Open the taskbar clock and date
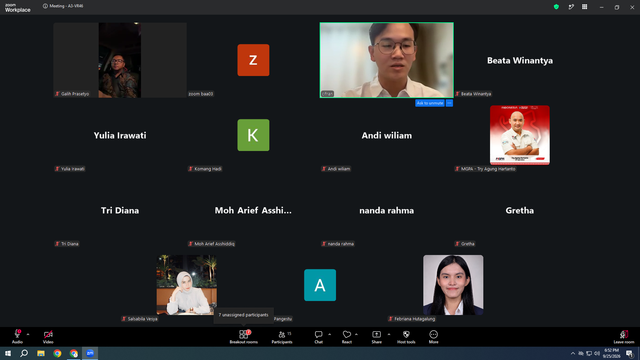This screenshot has height=360, width=640. coord(611,353)
